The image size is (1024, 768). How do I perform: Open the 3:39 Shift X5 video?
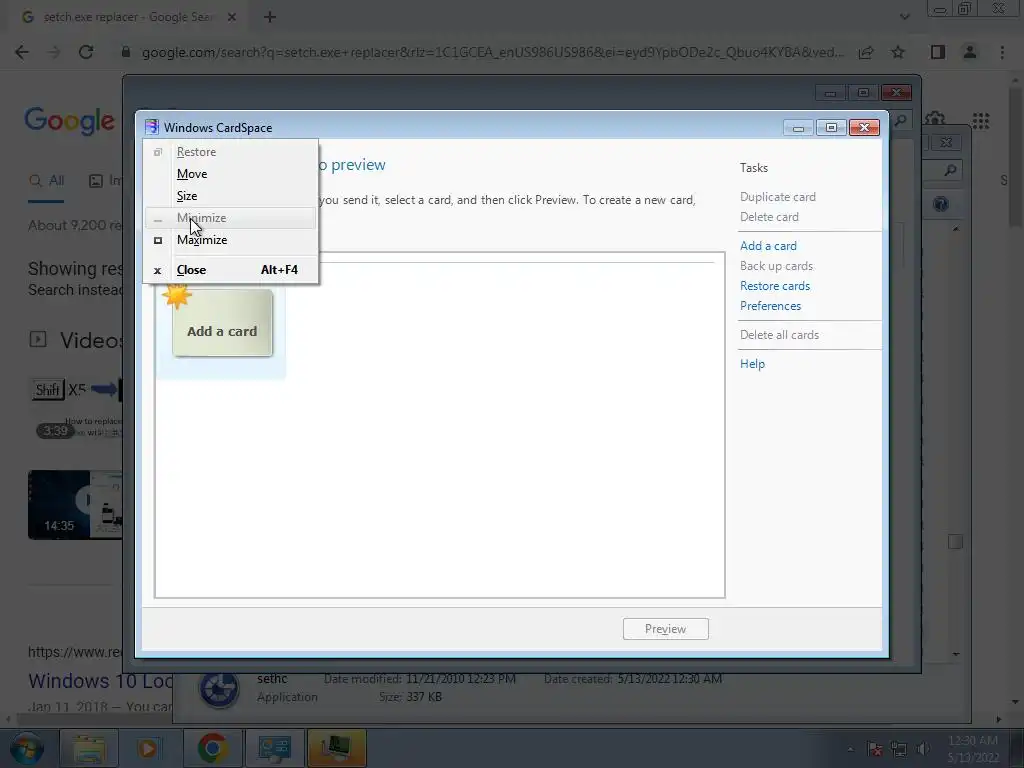click(x=77, y=408)
